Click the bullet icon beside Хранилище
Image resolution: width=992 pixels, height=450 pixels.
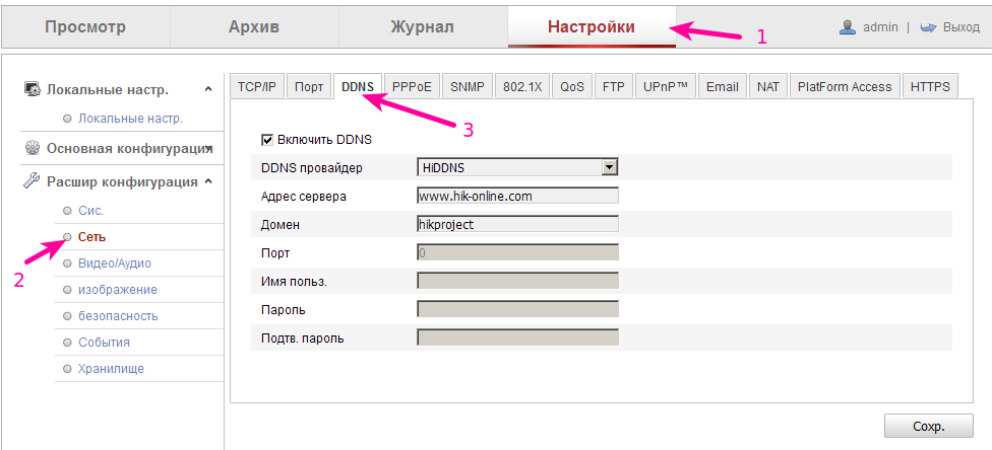click(x=67, y=368)
